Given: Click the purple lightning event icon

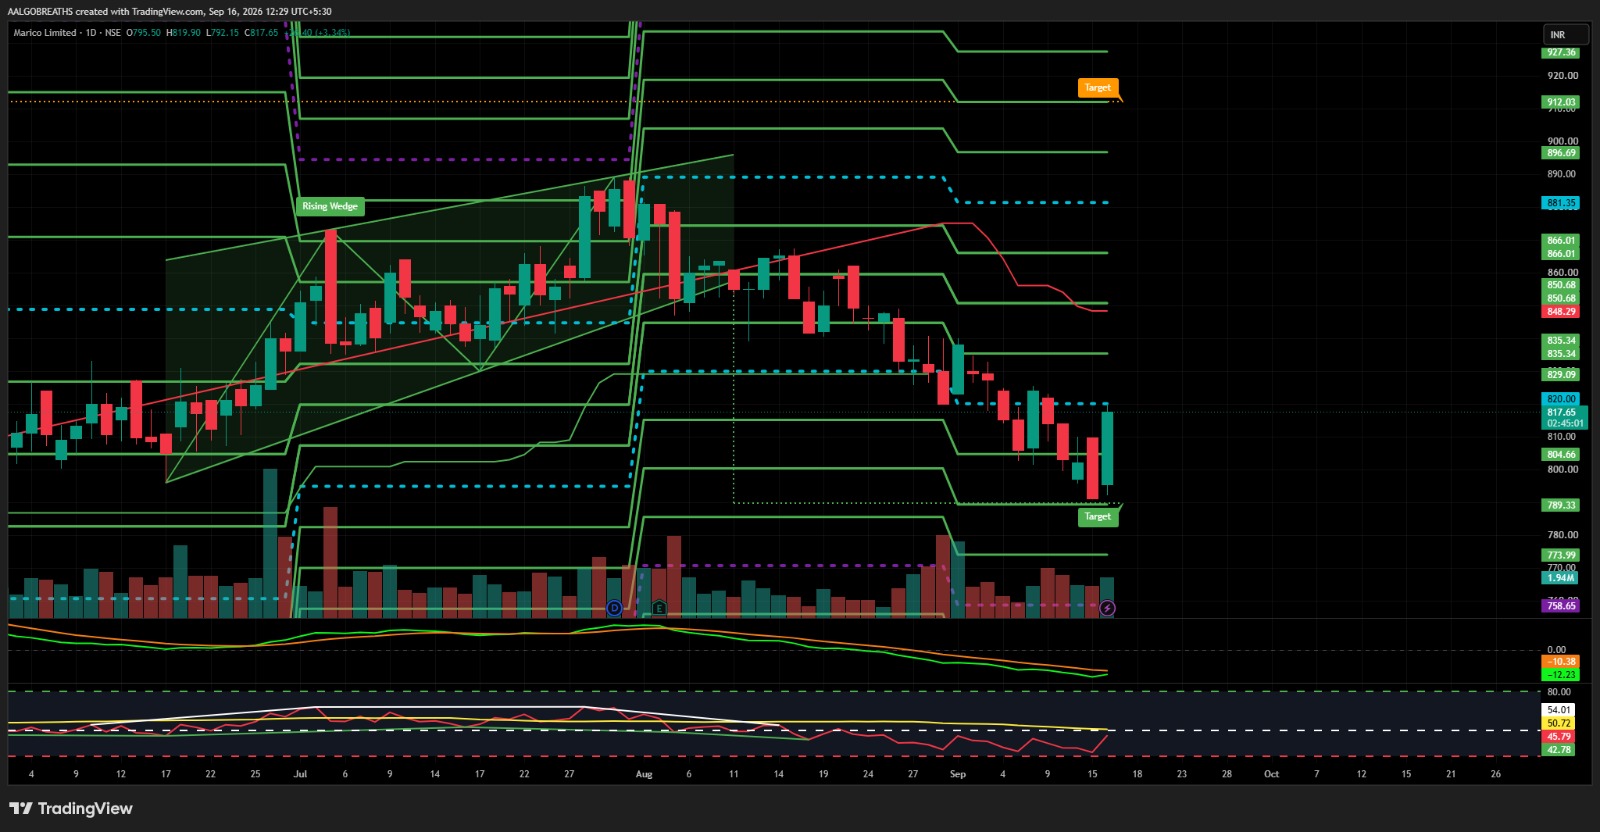Looking at the screenshot, I should pos(1107,608).
